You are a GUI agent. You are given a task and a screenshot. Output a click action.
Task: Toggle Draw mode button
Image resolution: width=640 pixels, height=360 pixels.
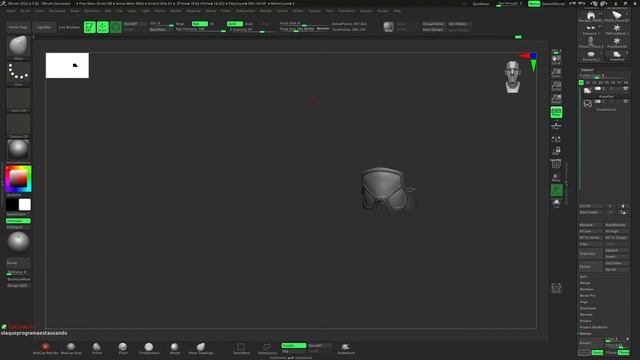click(102, 27)
